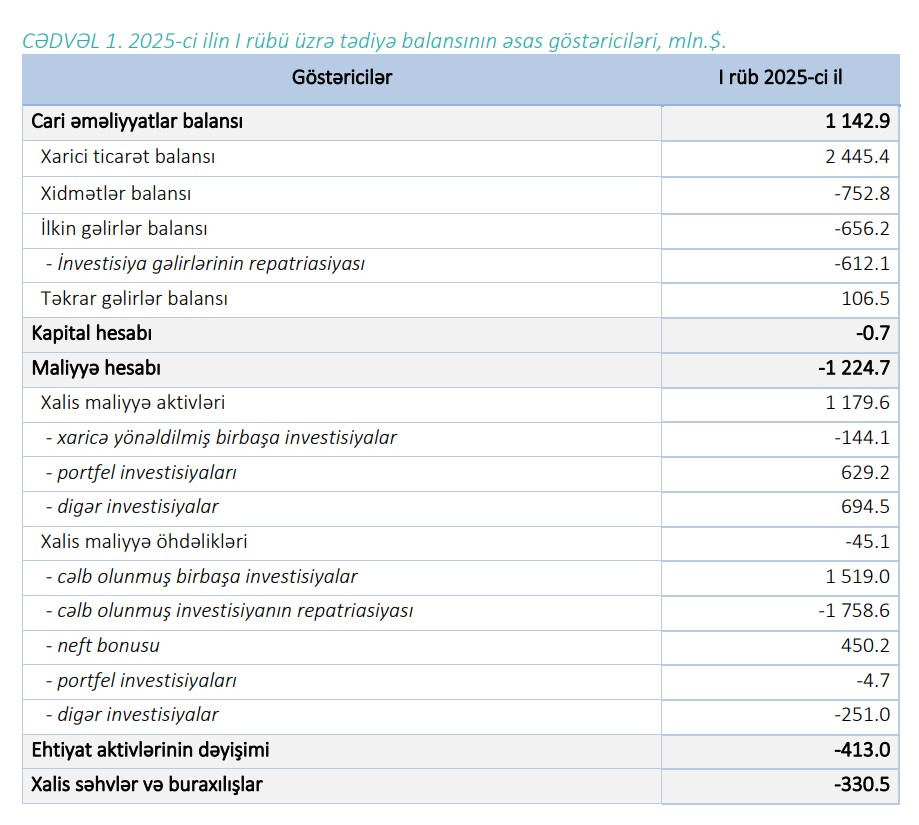The width and height of the screenshot is (919, 825).
Task: Click the 'Kapital hesabı' row label
Action: (92, 333)
